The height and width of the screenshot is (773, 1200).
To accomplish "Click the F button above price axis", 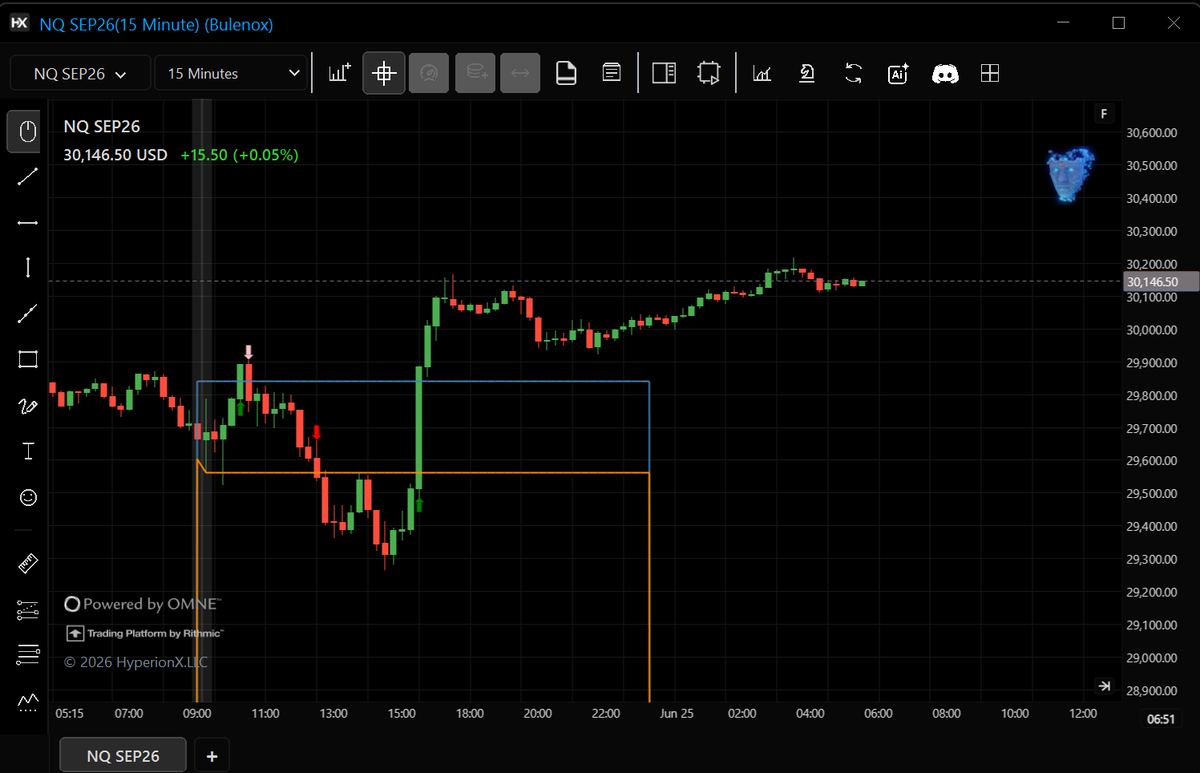I will [x=1104, y=114].
